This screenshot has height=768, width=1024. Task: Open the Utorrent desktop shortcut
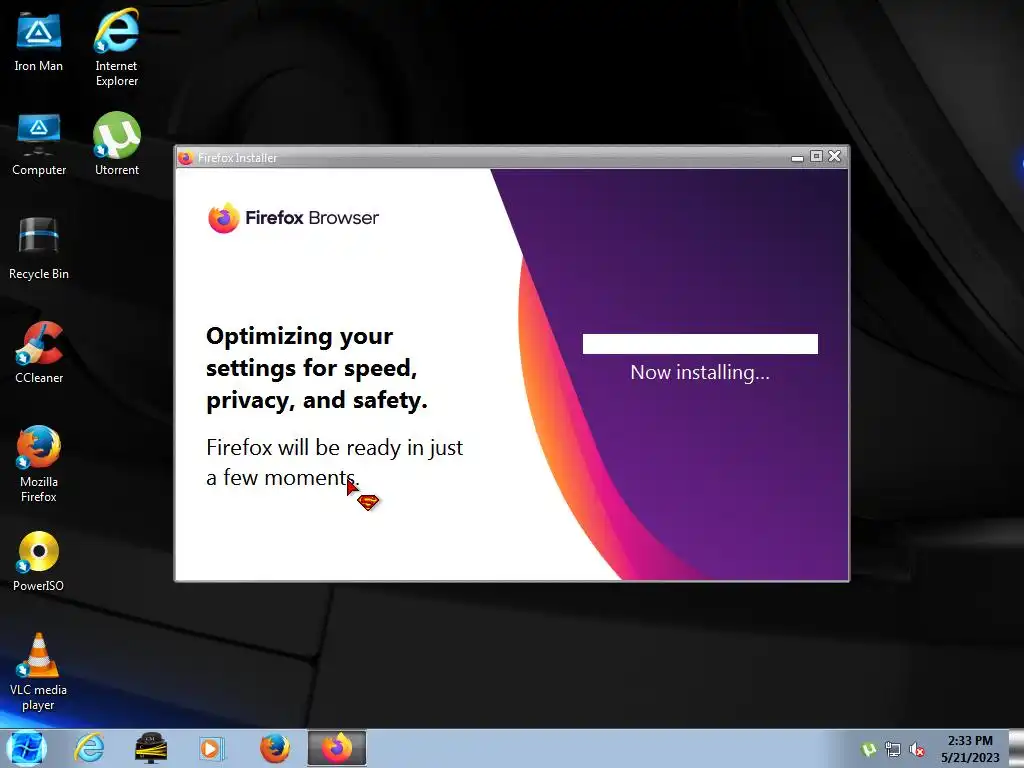tap(117, 144)
